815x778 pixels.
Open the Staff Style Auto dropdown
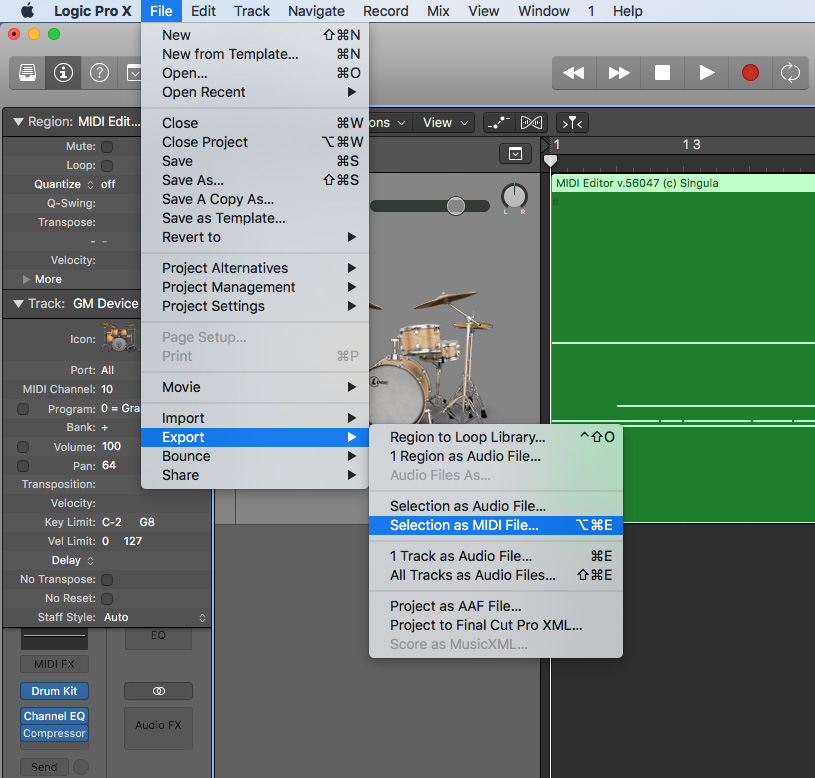155,617
